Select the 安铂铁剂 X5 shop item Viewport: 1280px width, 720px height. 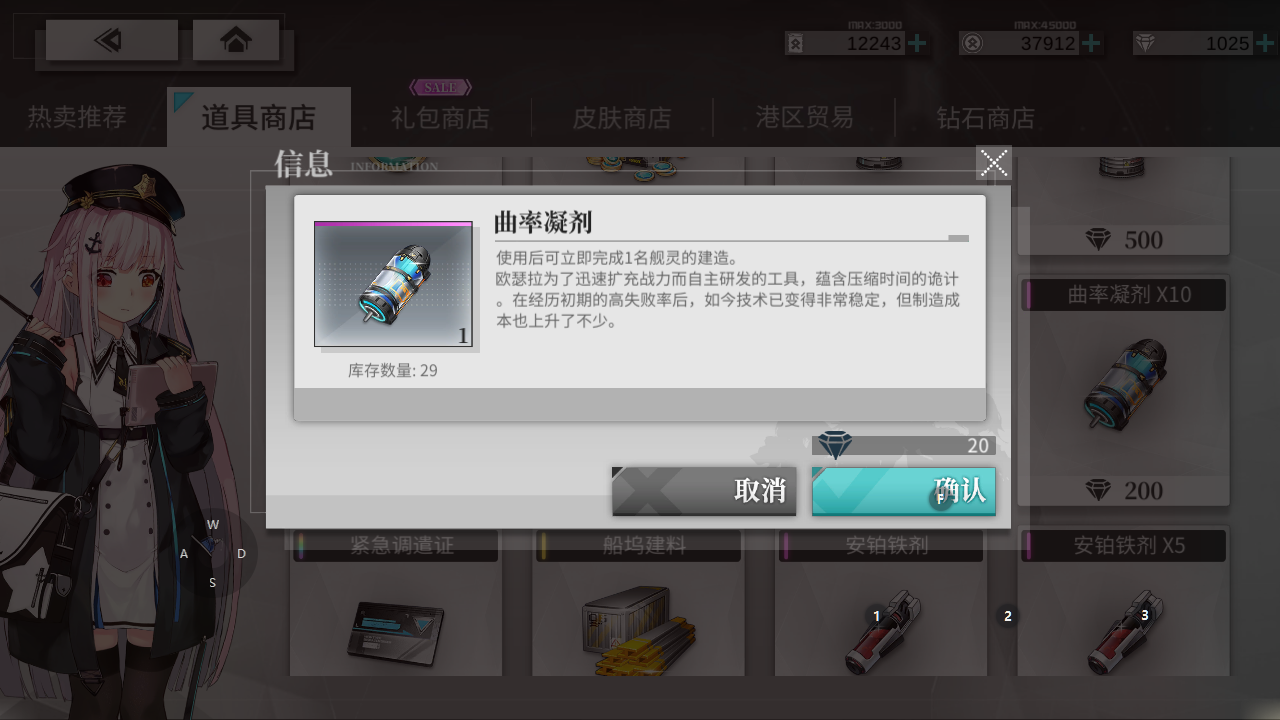pyautogui.click(x=1123, y=602)
